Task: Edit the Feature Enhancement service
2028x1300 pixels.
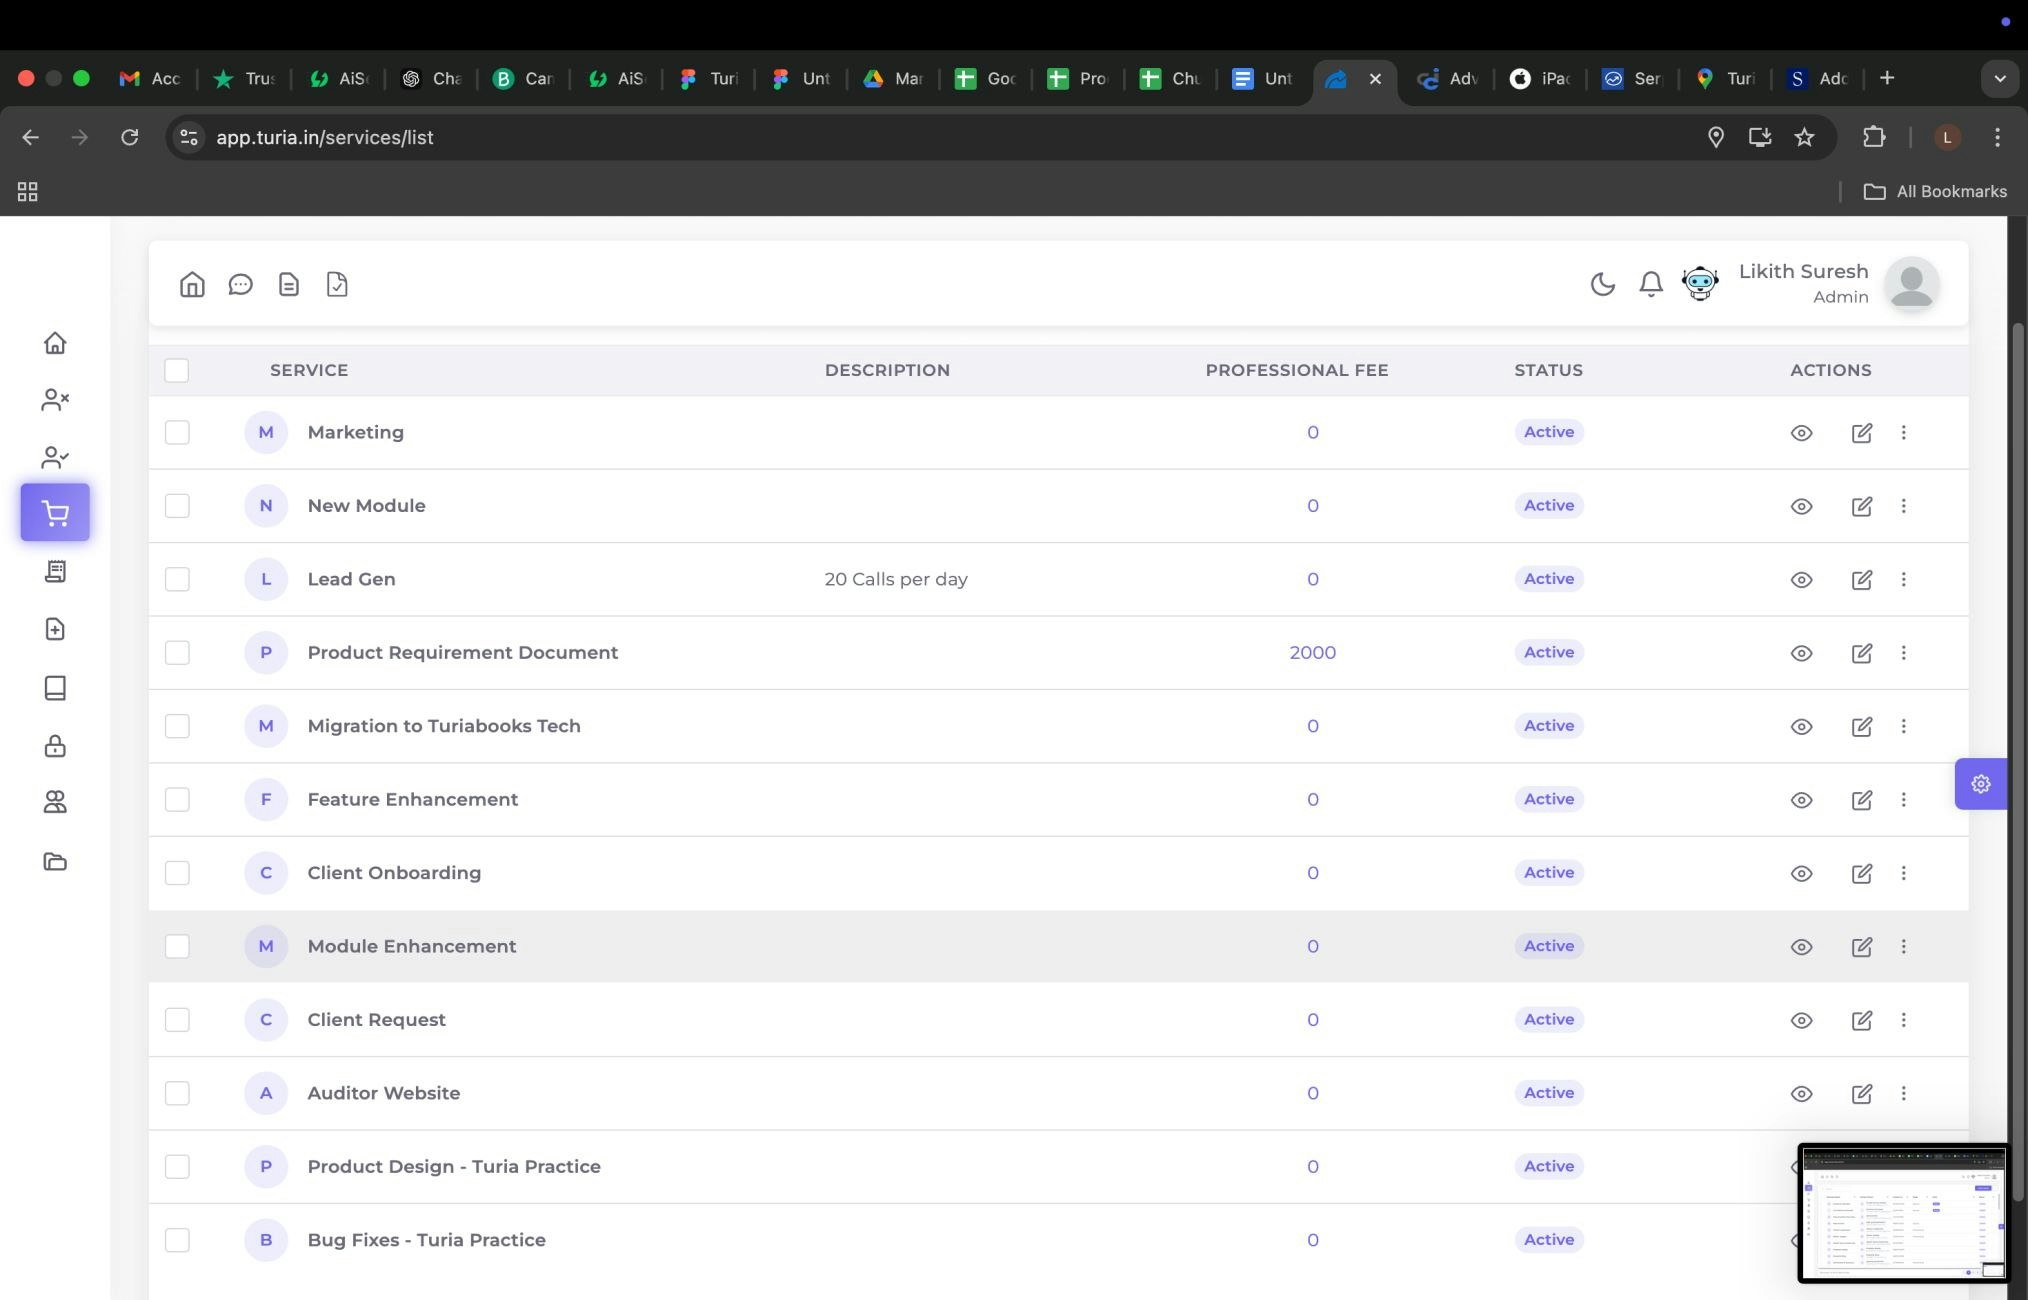Action: [1861, 800]
